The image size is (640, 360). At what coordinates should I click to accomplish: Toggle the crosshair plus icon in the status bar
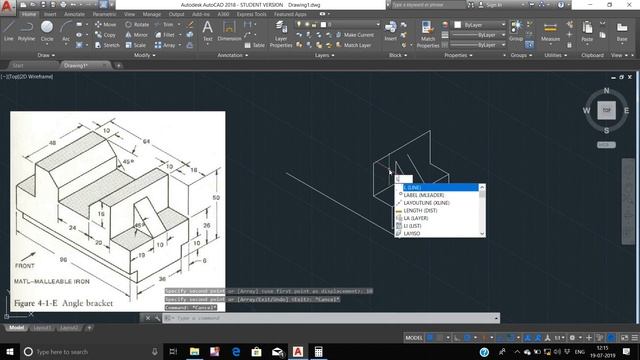[x=589, y=338]
